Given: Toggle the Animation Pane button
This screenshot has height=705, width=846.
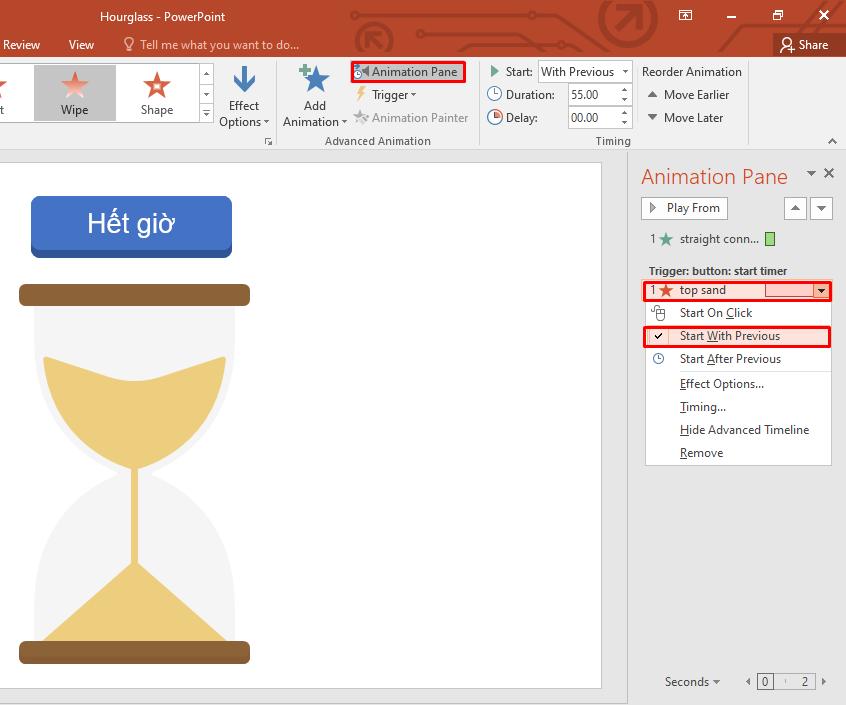Looking at the screenshot, I should pyautogui.click(x=408, y=72).
